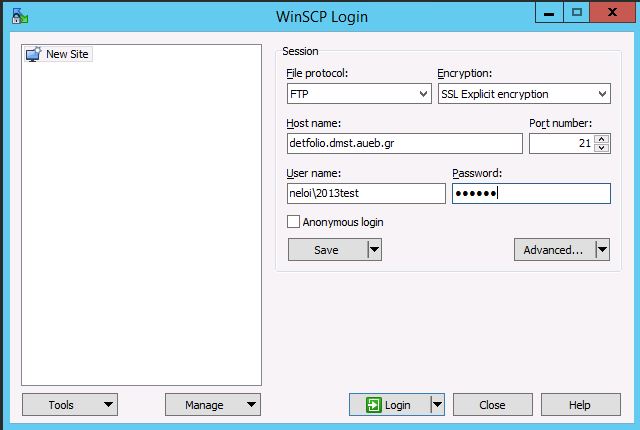This screenshot has height=430, width=640.
Task: Increase the port number with up arrow
Action: click(x=601, y=139)
